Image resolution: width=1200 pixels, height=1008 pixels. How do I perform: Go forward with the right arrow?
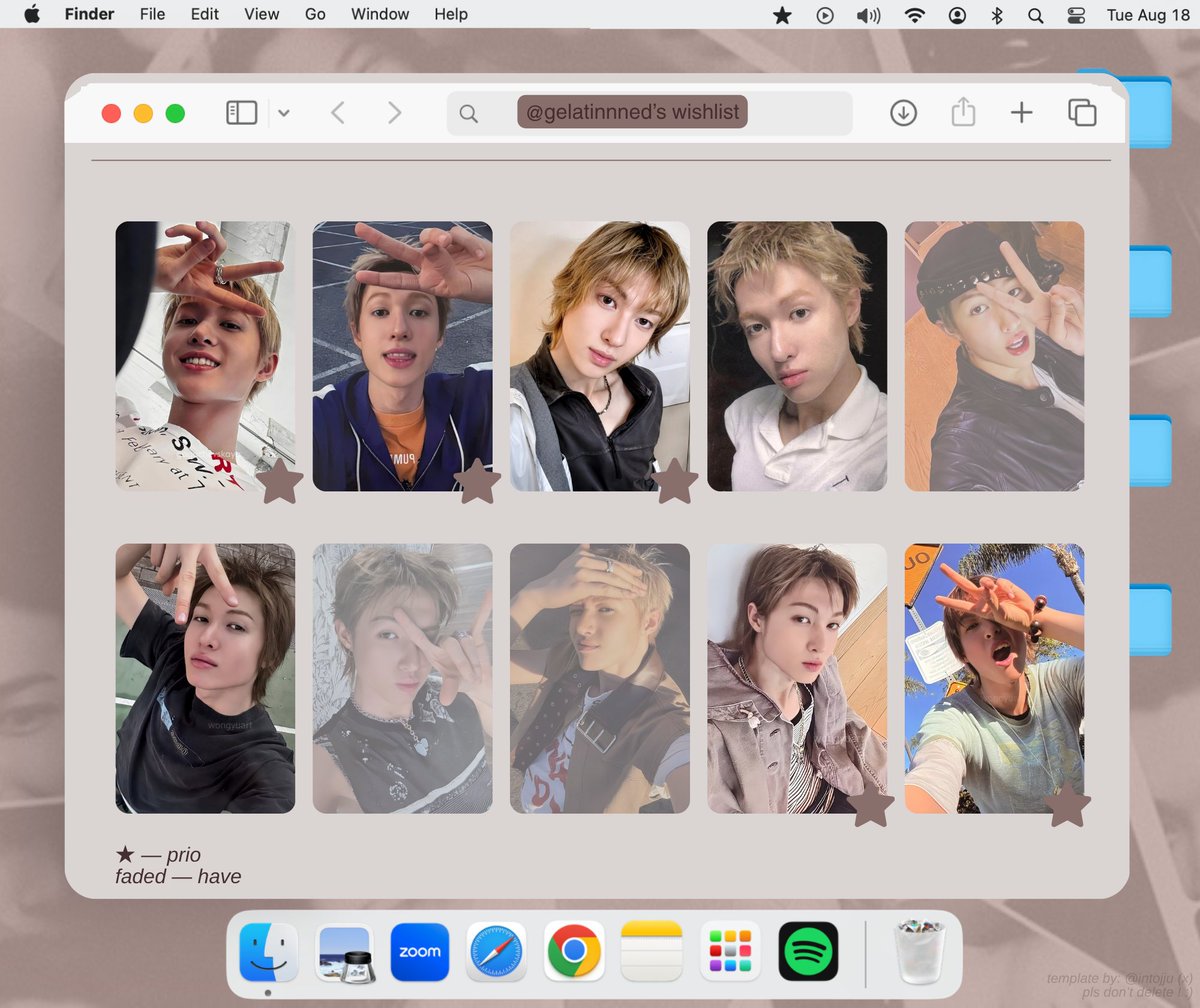coord(394,113)
